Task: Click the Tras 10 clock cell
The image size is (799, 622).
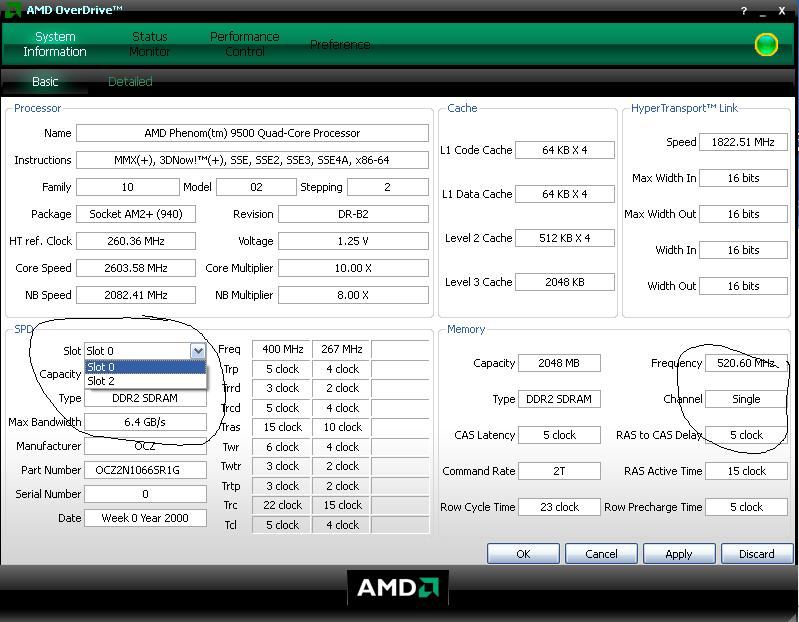Action: pos(341,427)
